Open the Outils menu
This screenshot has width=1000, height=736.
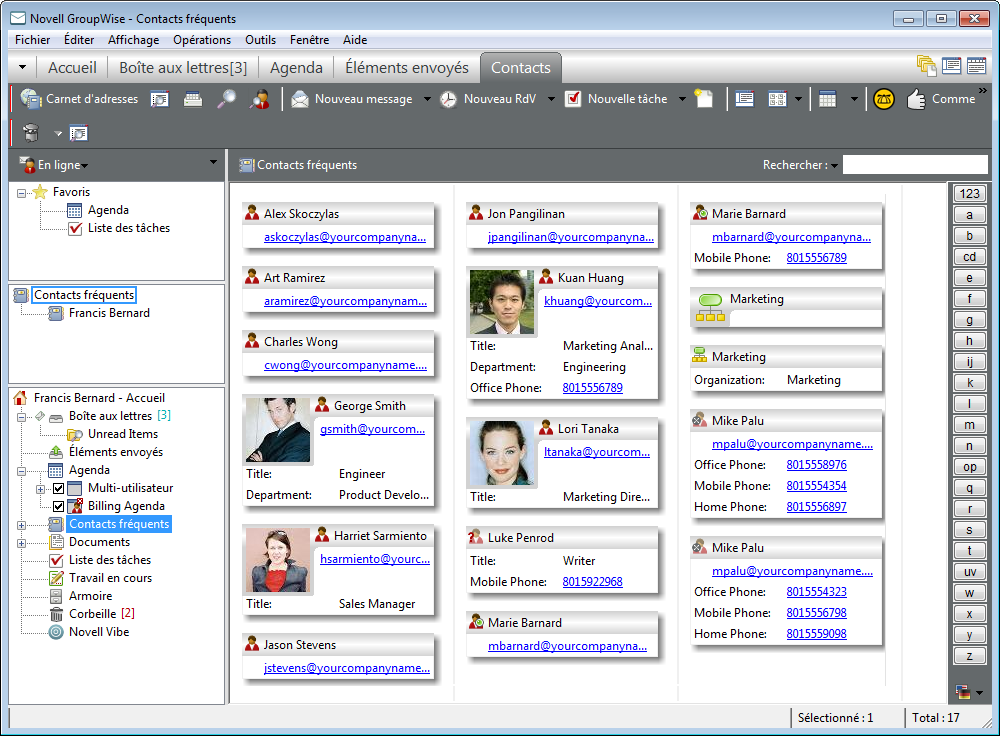[260, 40]
